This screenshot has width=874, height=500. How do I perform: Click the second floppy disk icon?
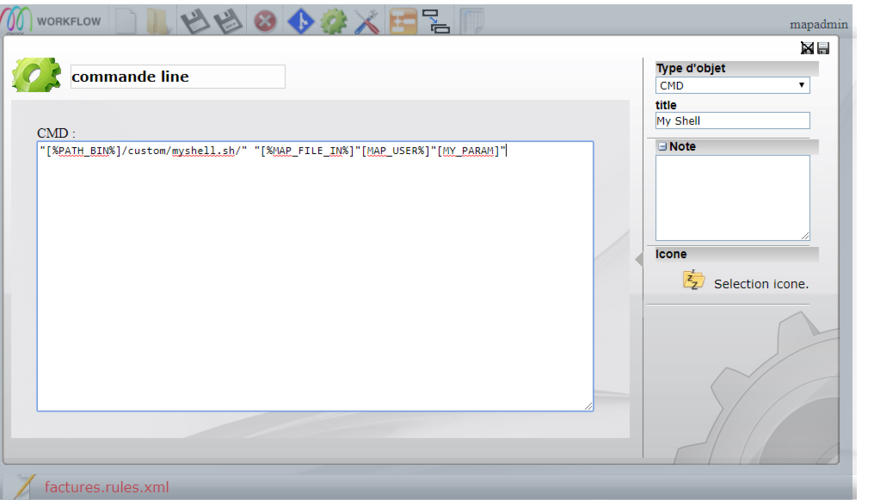pyautogui.click(x=229, y=21)
